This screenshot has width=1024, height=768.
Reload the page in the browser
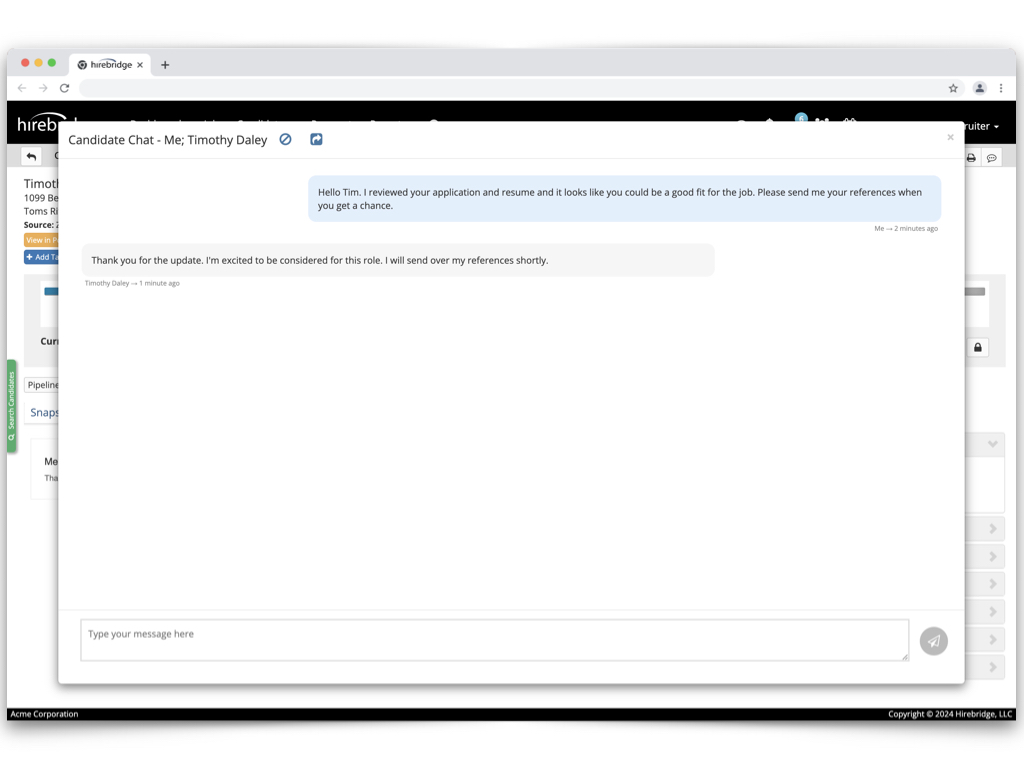pyautogui.click(x=64, y=88)
